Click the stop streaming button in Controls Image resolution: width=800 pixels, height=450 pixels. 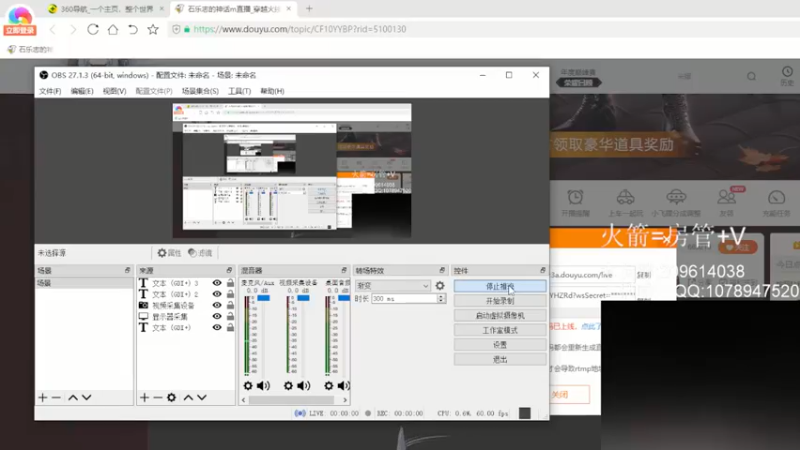coord(500,286)
